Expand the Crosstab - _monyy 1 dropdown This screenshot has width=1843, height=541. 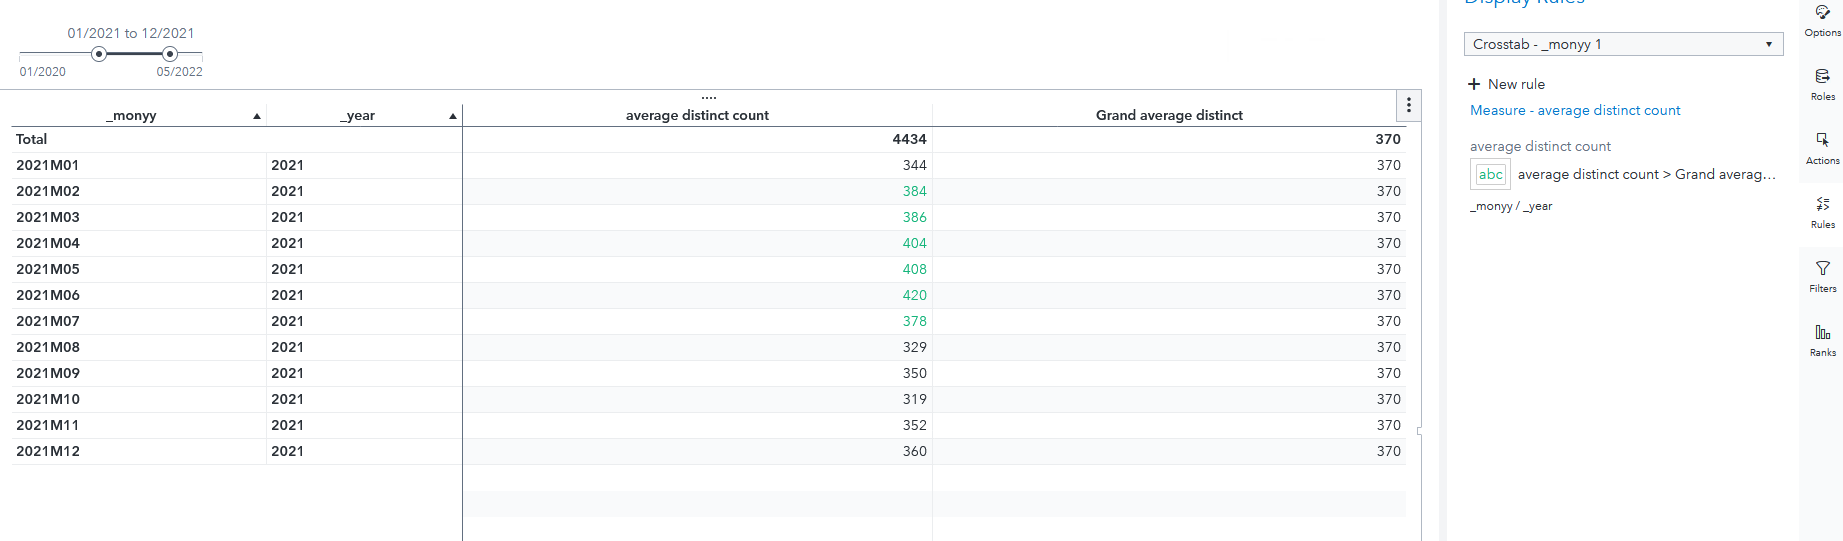pyautogui.click(x=1768, y=44)
